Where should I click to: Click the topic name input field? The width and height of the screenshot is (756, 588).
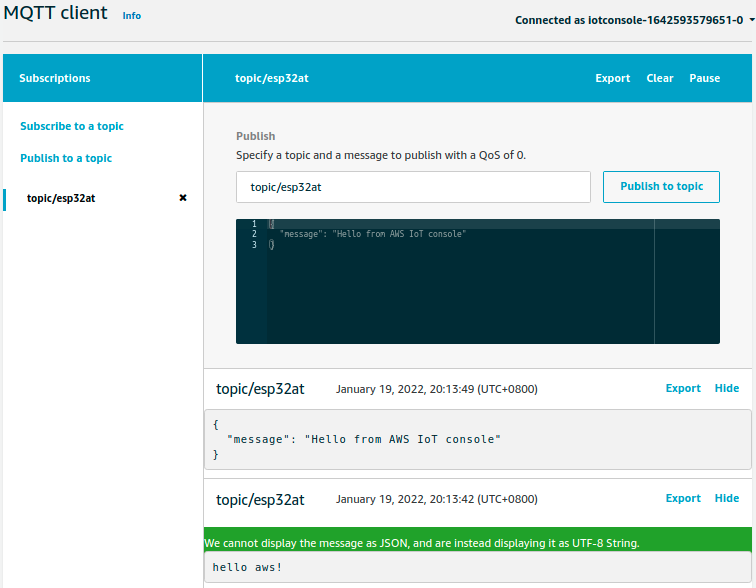(x=413, y=187)
